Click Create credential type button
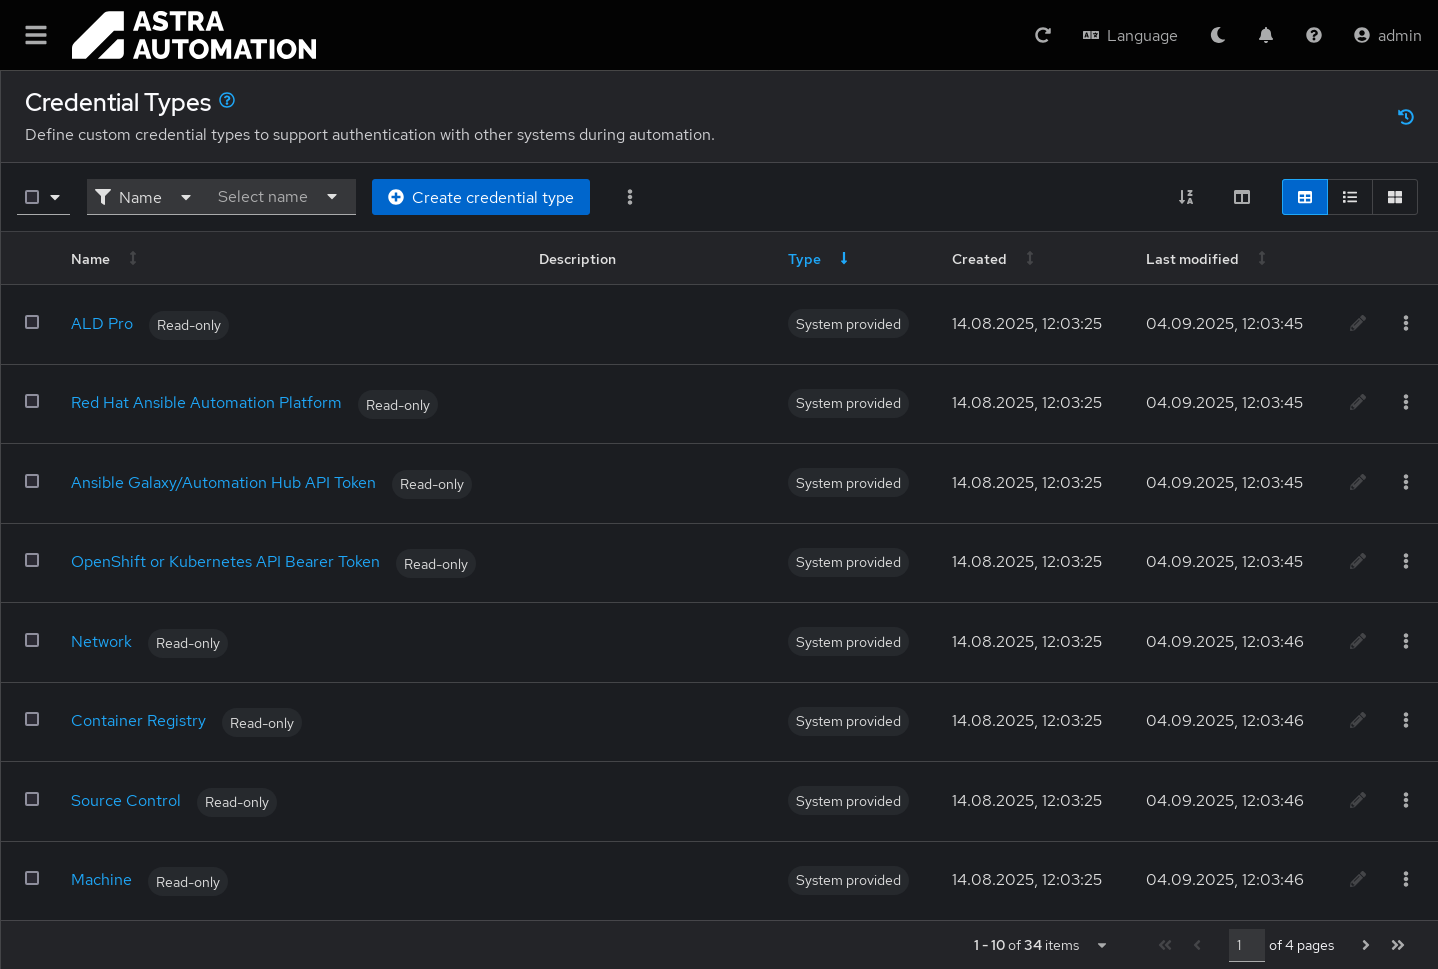The image size is (1438, 969). click(480, 197)
